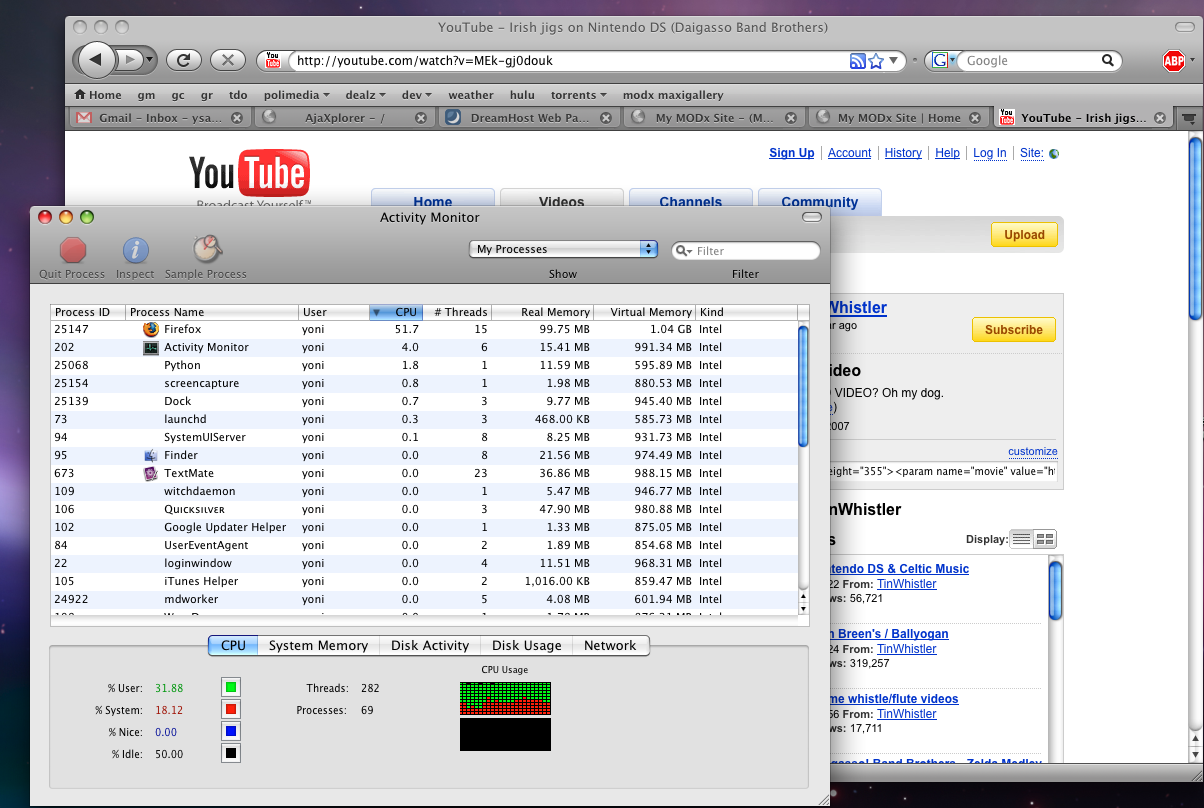This screenshot has width=1204, height=808.
Task: Open the dev bookmarks folder
Action: pos(416,95)
